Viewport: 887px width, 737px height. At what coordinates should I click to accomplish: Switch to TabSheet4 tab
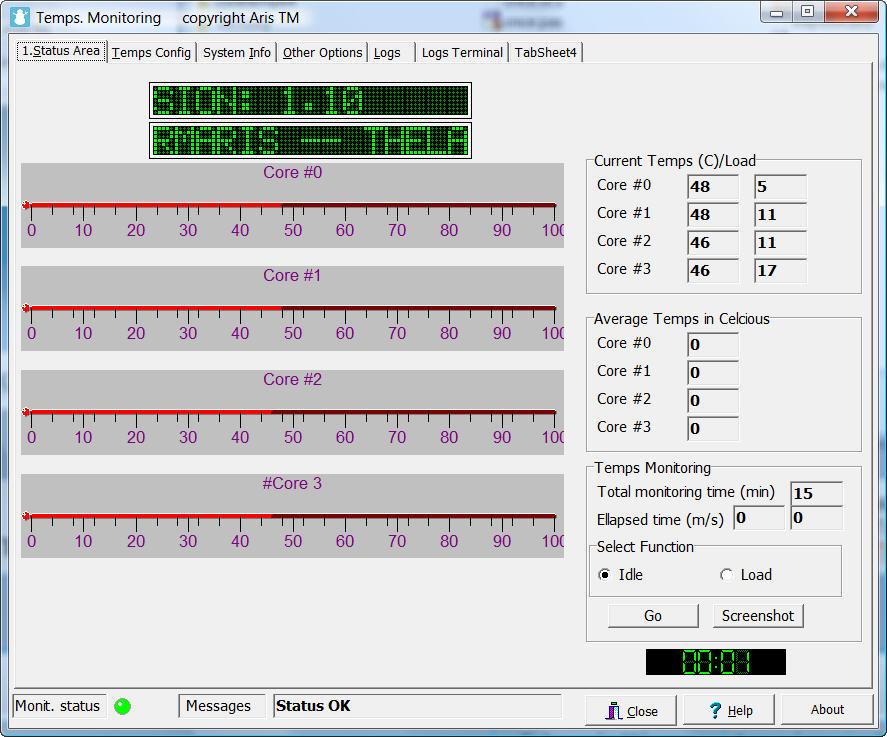pyautogui.click(x=545, y=53)
